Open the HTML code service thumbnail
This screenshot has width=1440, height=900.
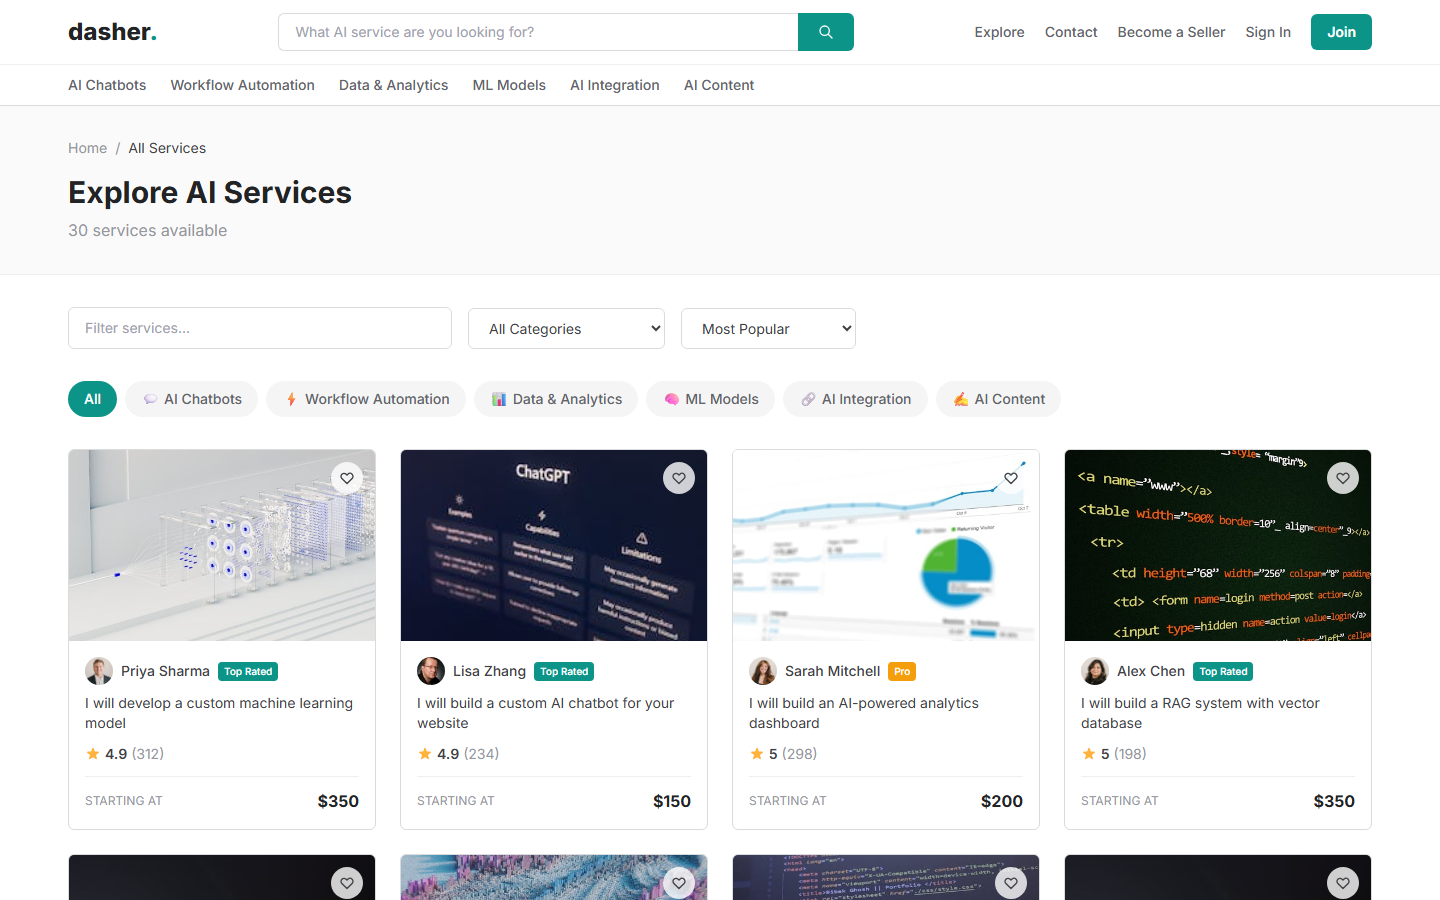pyautogui.click(x=1218, y=545)
